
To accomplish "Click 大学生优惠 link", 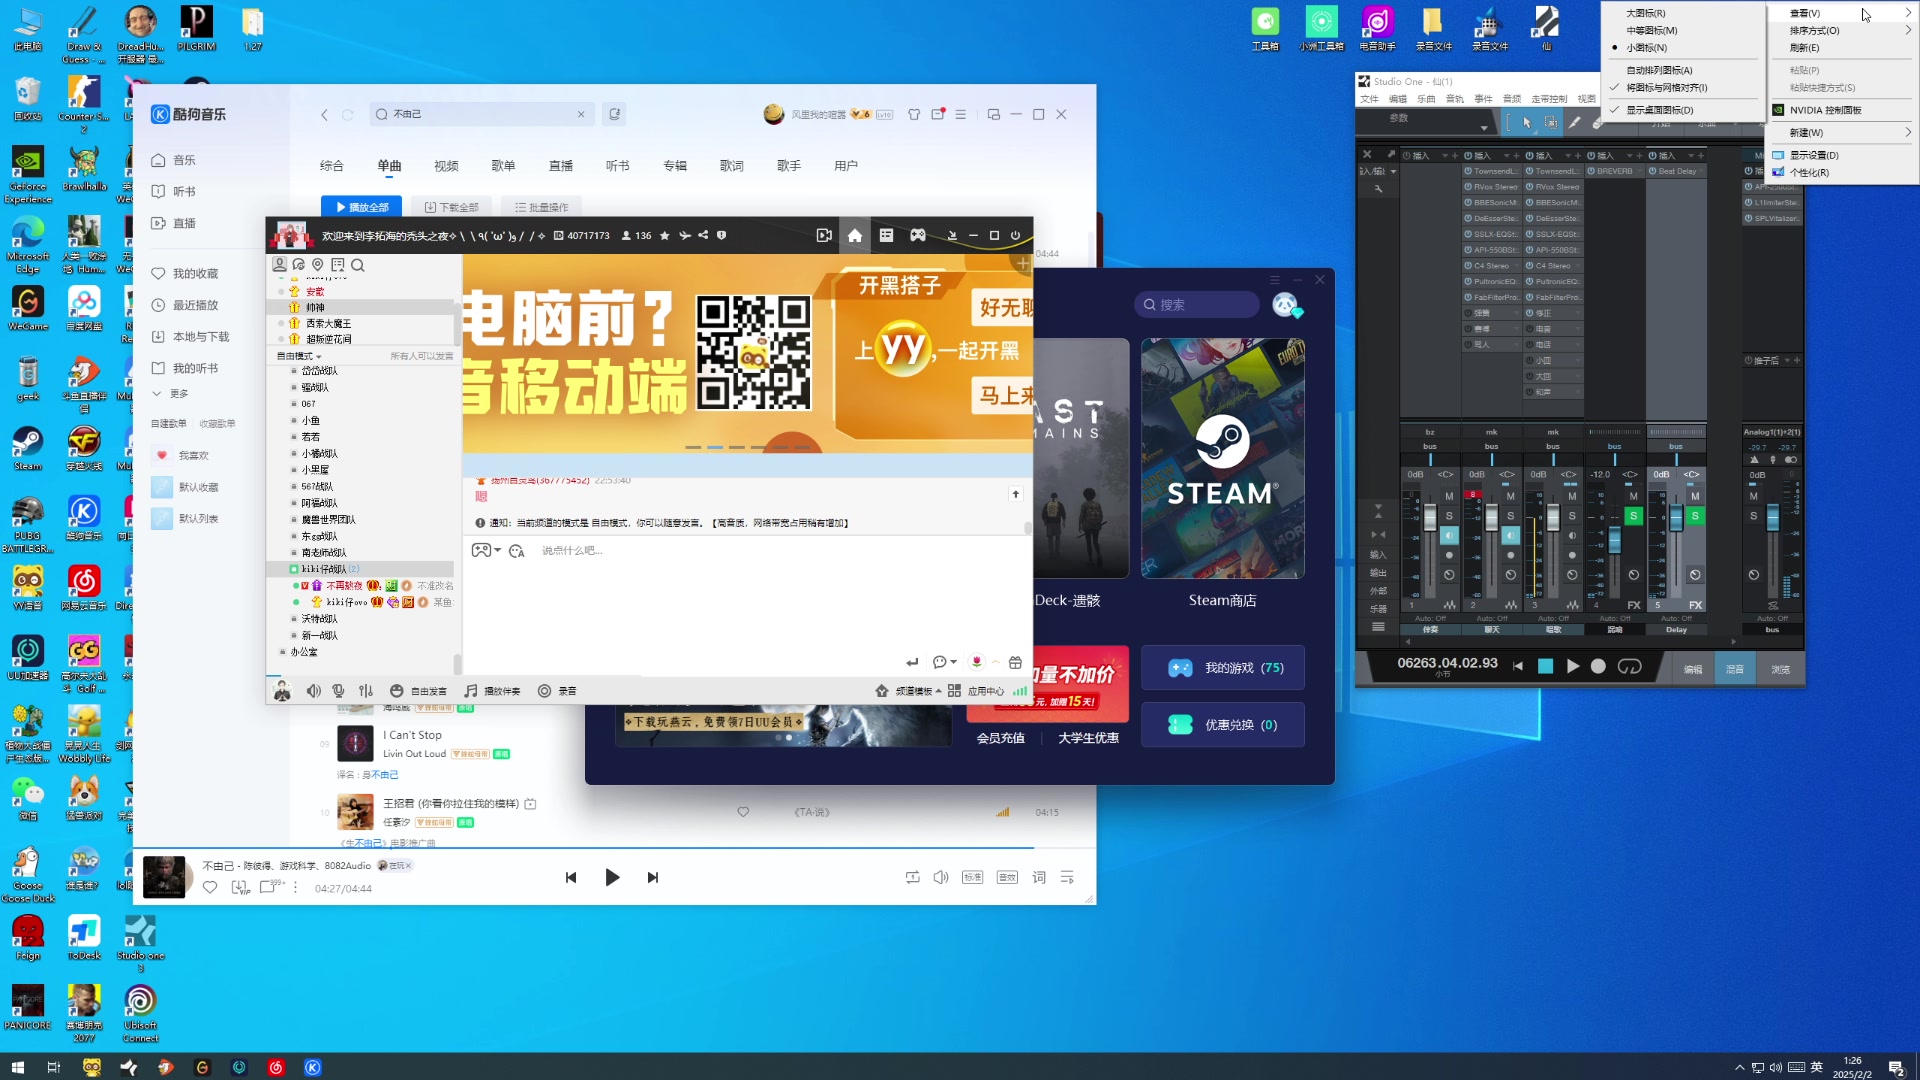I will pos(1088,738).
